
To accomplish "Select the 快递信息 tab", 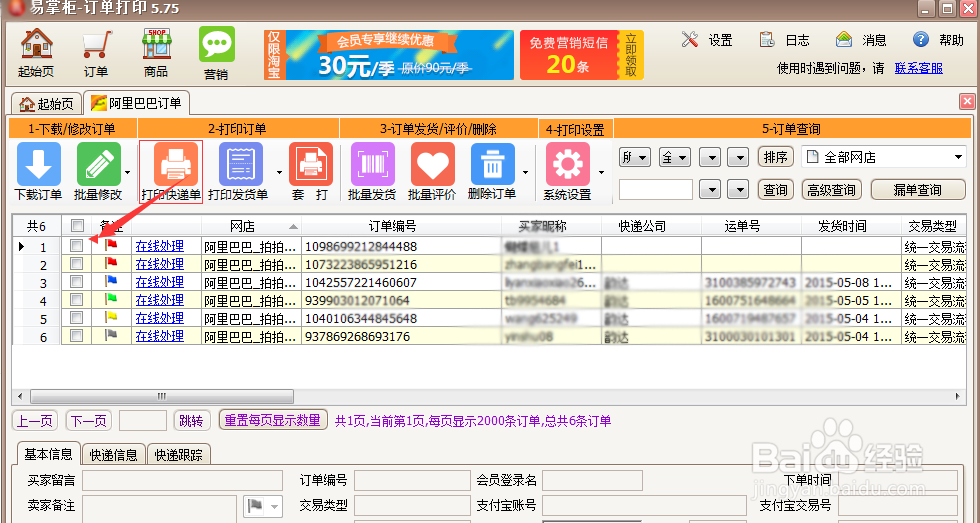I will pos(114,455).
